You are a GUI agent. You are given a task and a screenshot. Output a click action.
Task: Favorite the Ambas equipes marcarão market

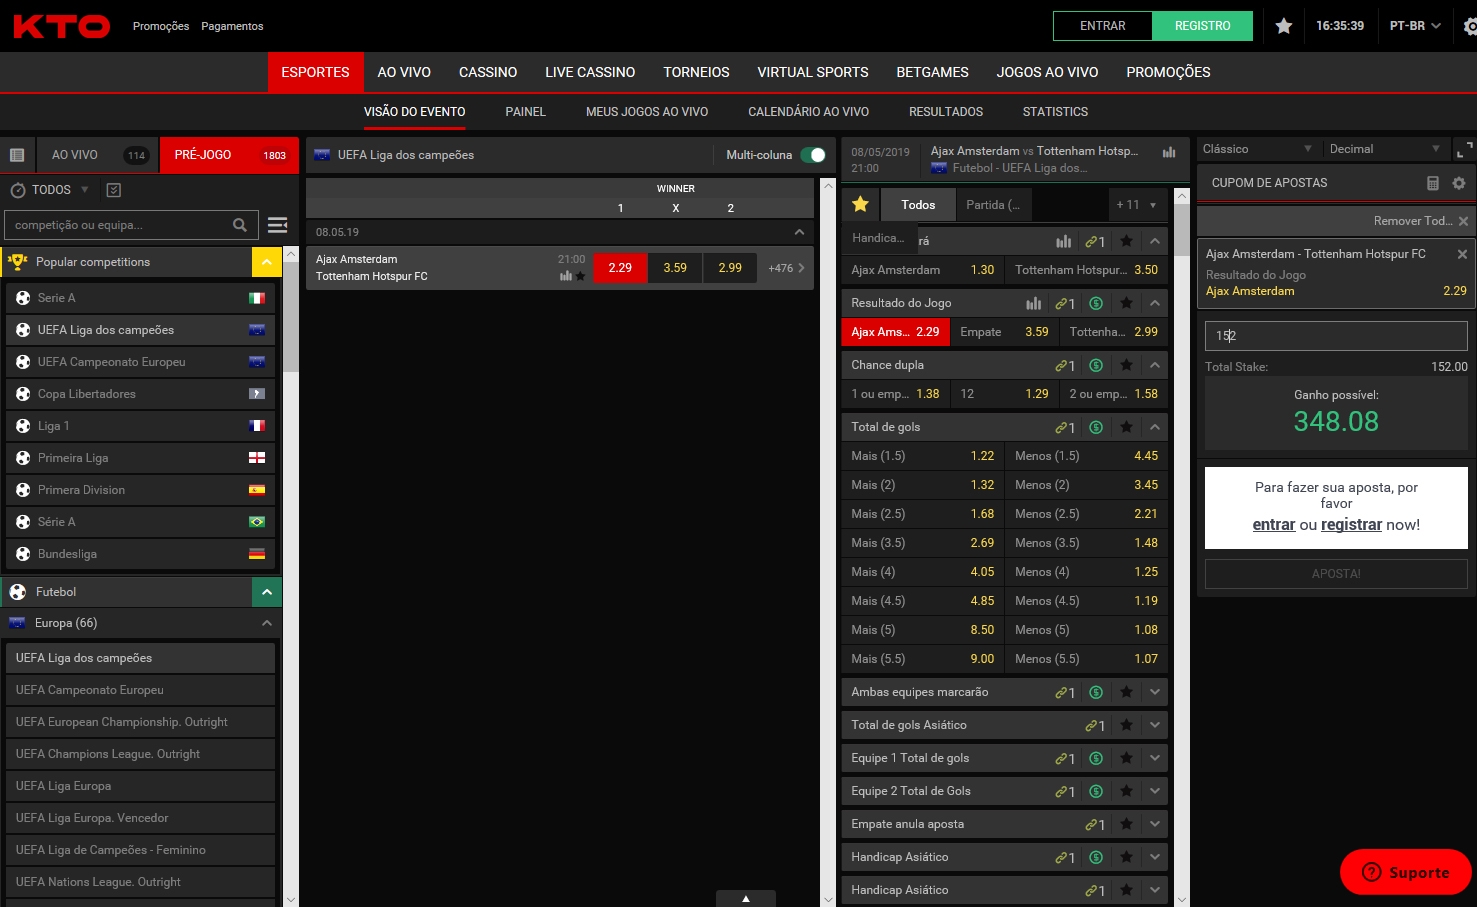(1126, 692)
